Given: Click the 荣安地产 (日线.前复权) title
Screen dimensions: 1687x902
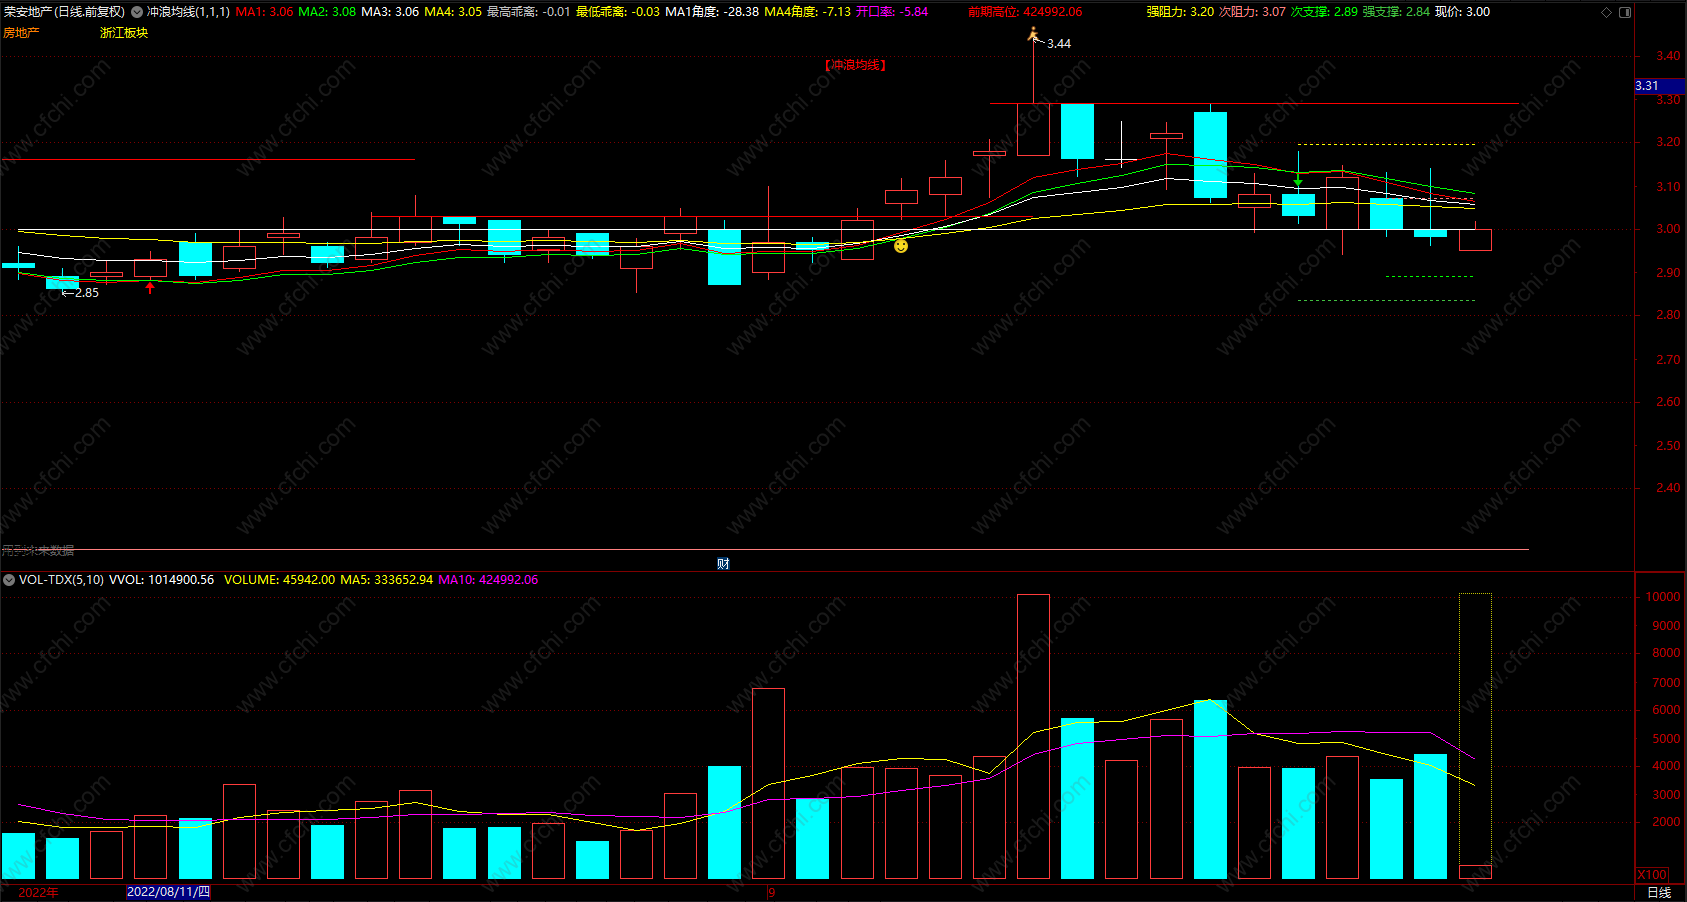Looking at the screenshot, I should click(65, 12).
